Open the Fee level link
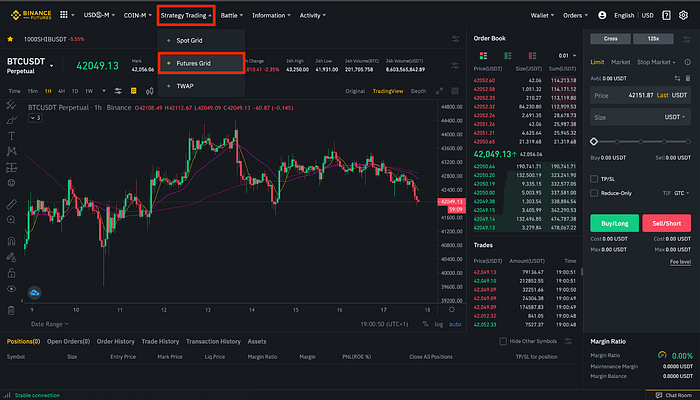This screenshot has height=400, width=700. point(680,262)
